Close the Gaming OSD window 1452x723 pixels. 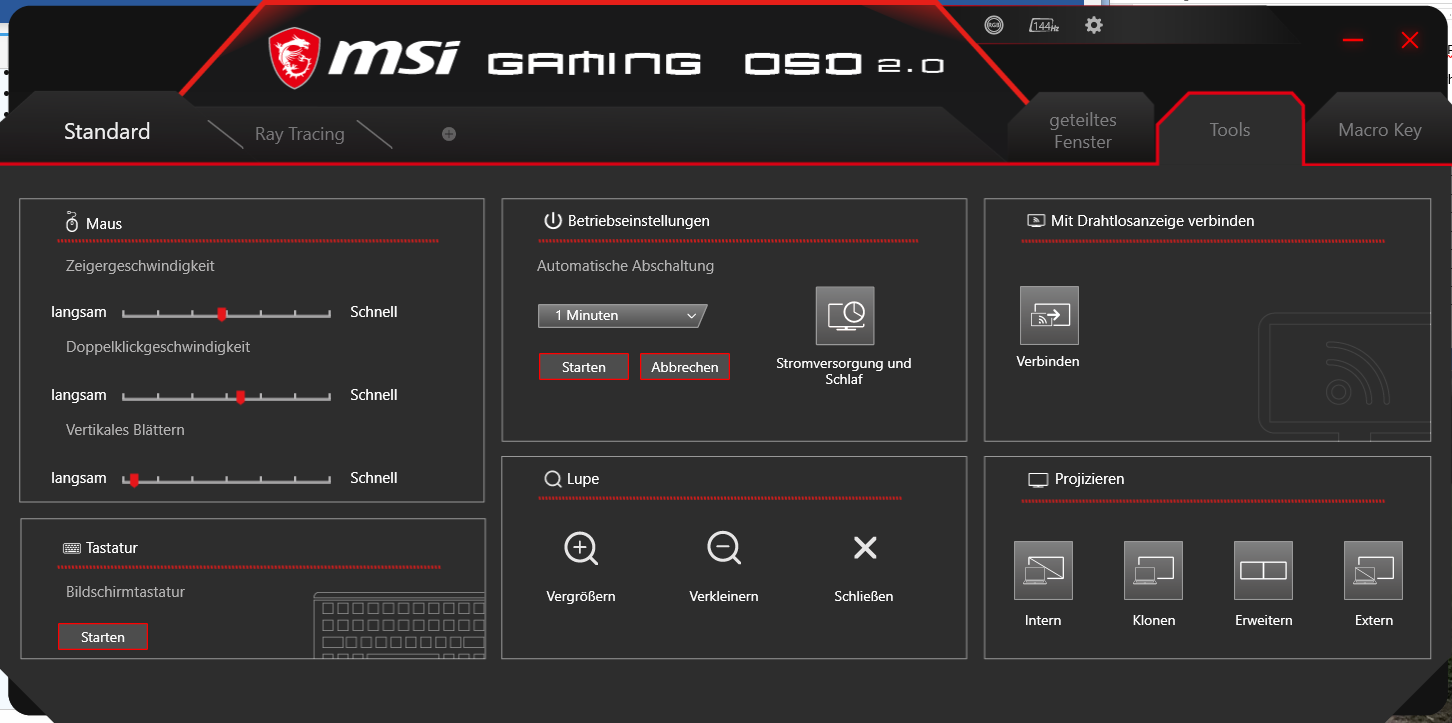(1410, 40)
